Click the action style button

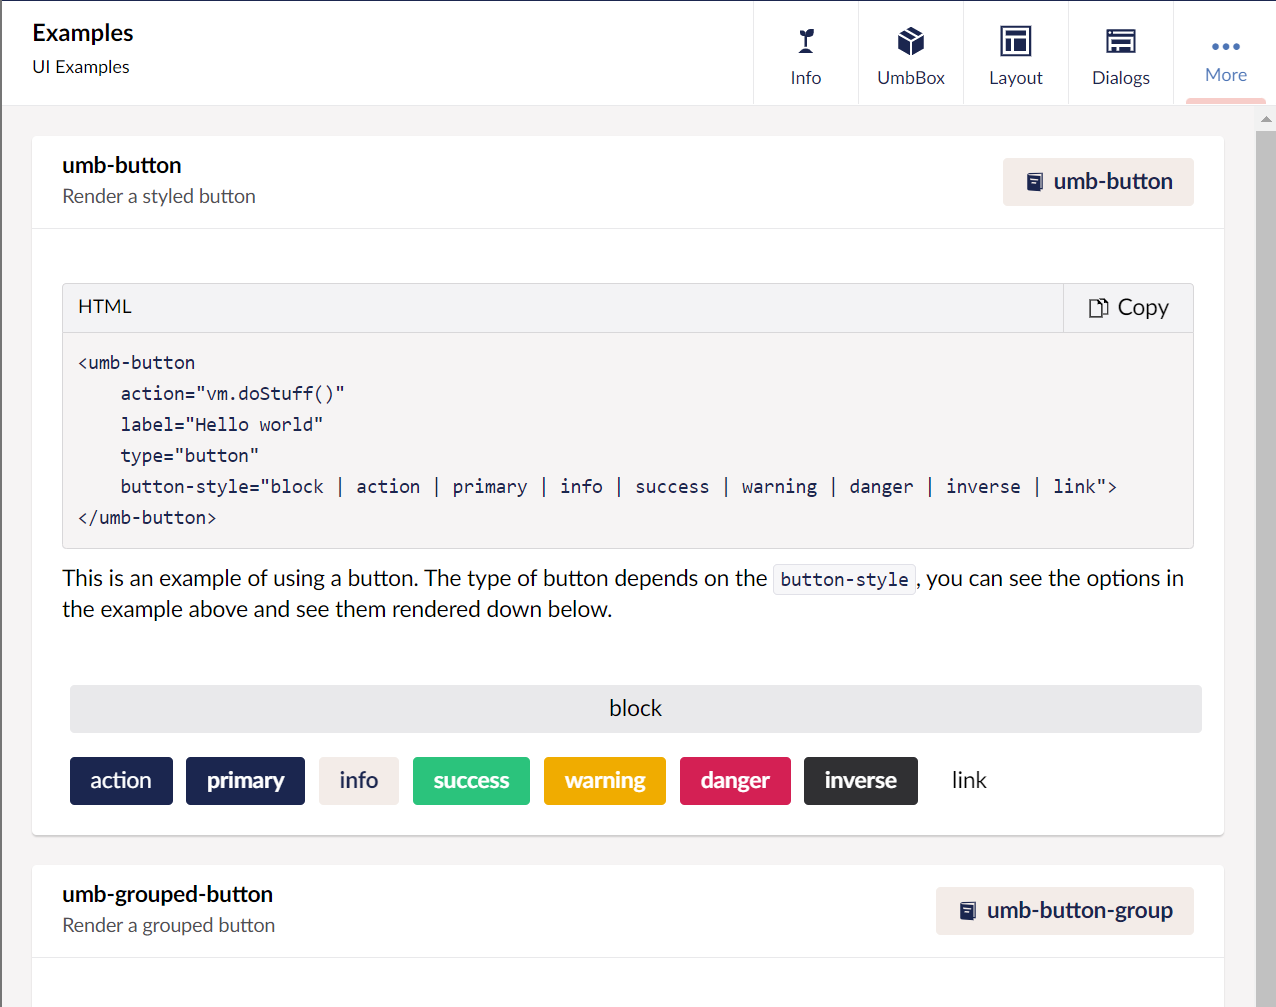[121, 781]
